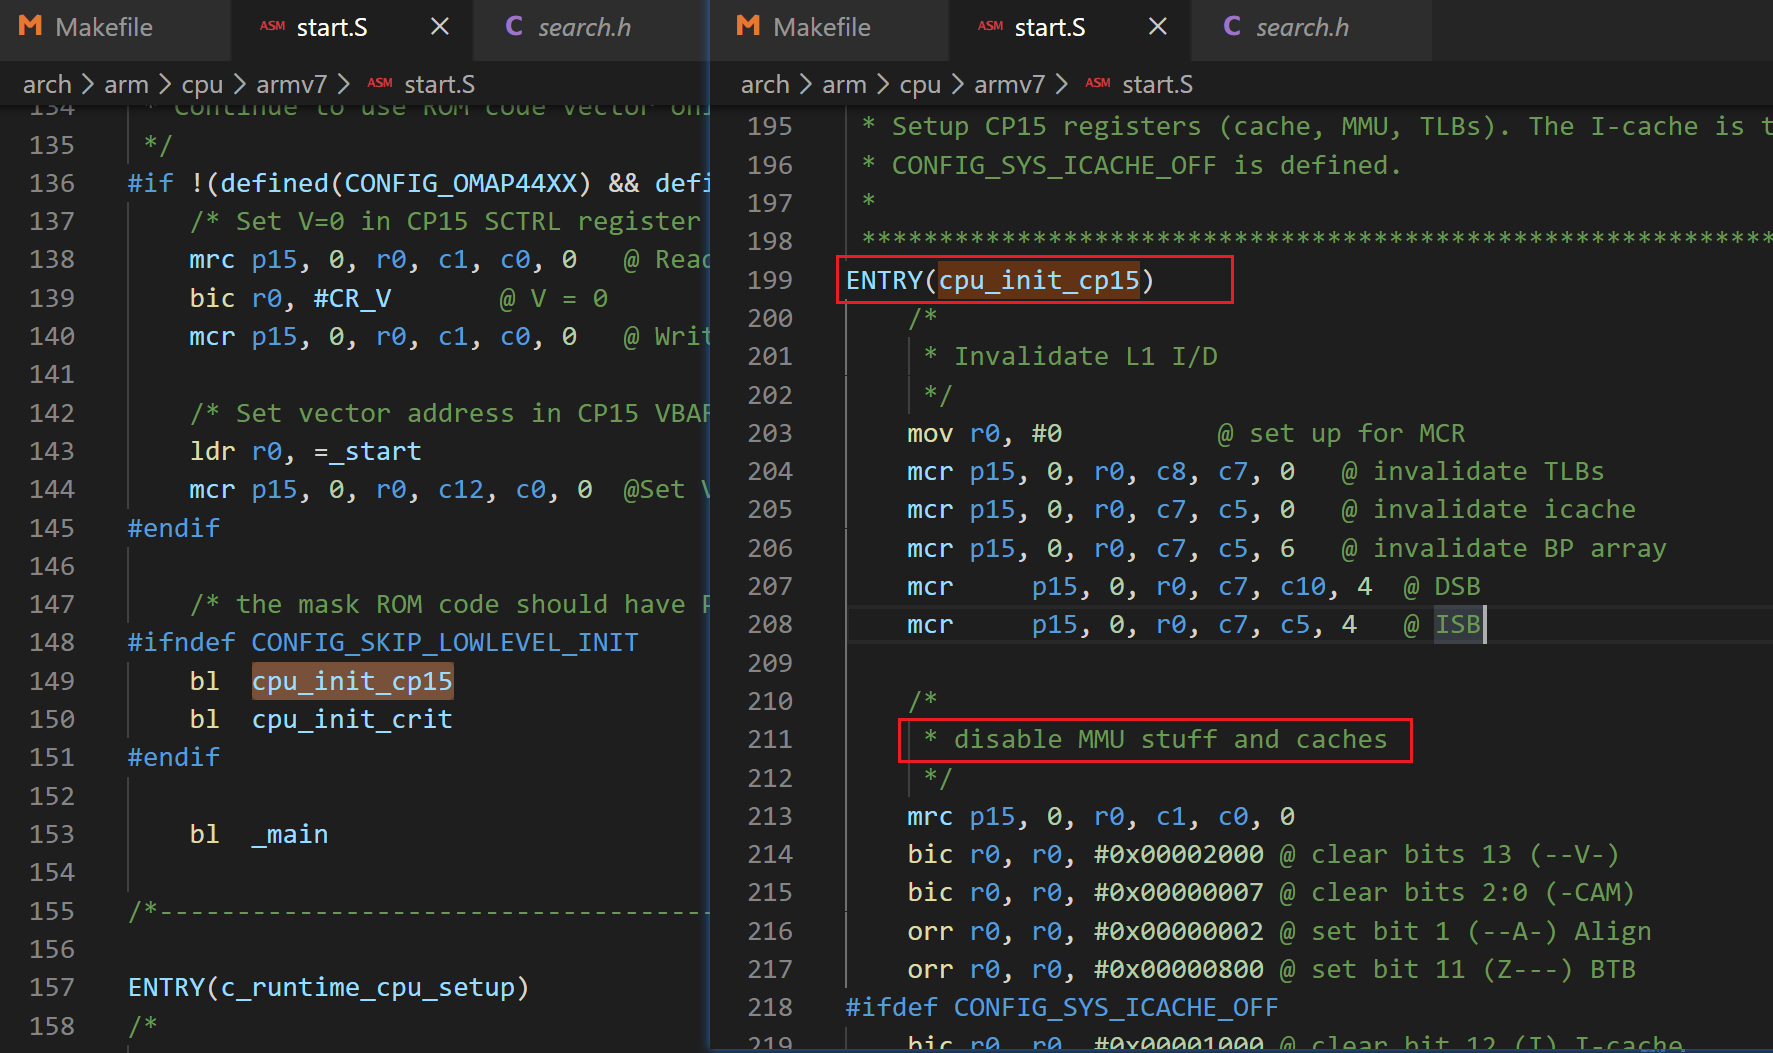1773x1053 pixels.
Task: Close start.S tab in right editor
Action: pos(1158,27)
